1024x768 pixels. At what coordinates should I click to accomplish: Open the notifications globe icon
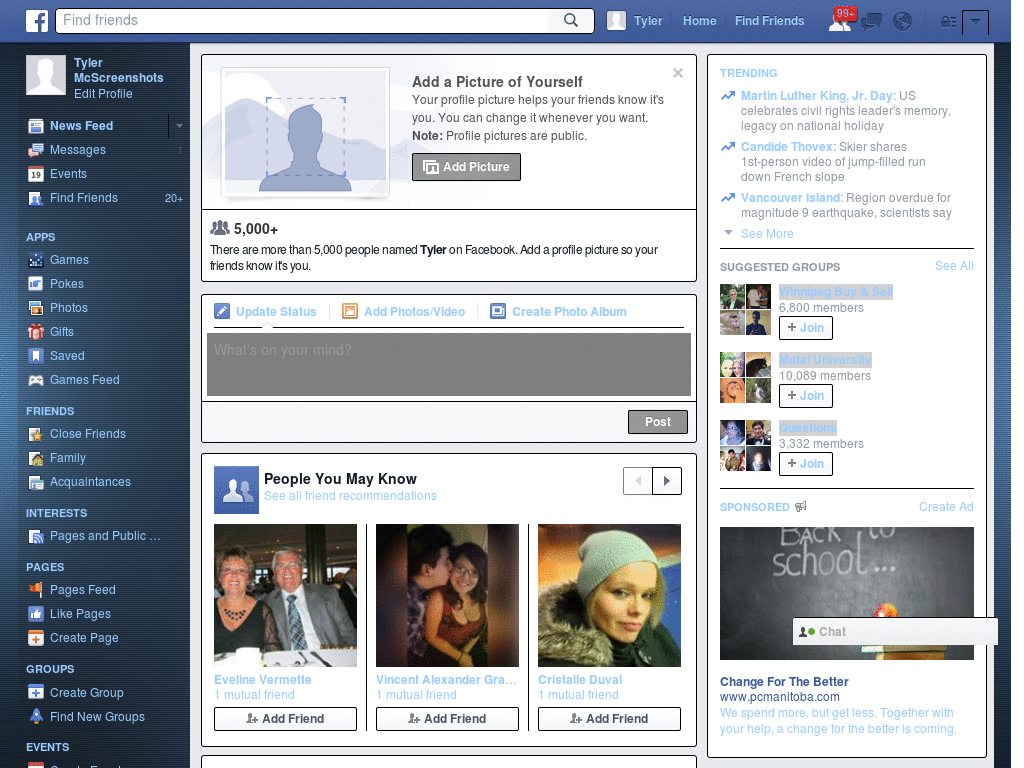903,22
